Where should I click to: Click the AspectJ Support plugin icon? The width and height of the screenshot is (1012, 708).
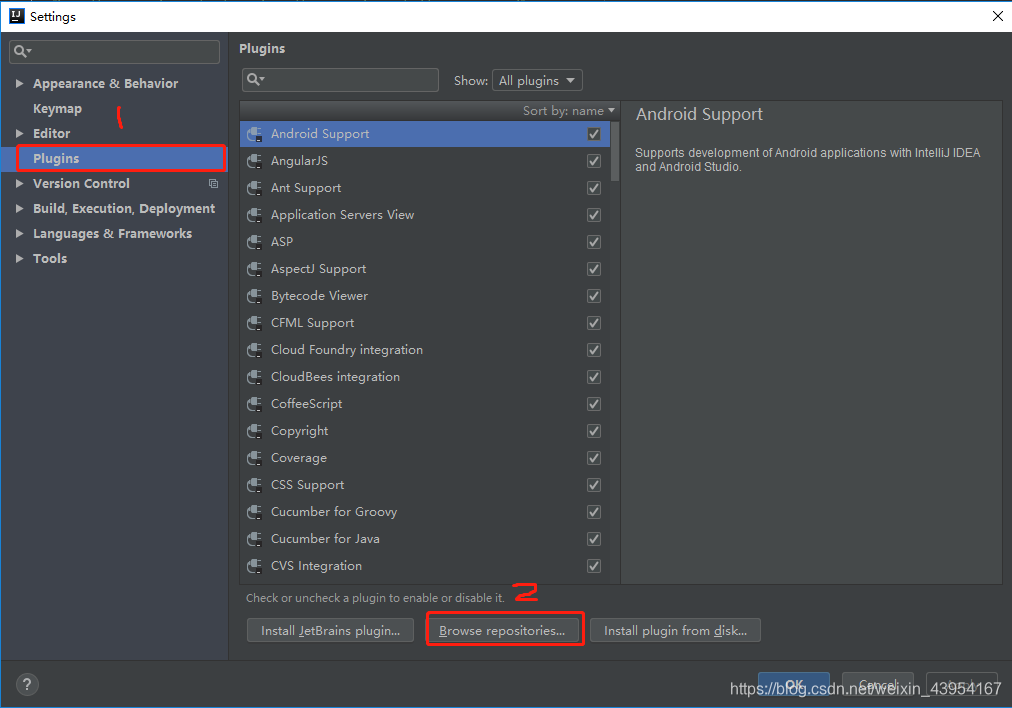pyautogui.click(x=255, y=269)
